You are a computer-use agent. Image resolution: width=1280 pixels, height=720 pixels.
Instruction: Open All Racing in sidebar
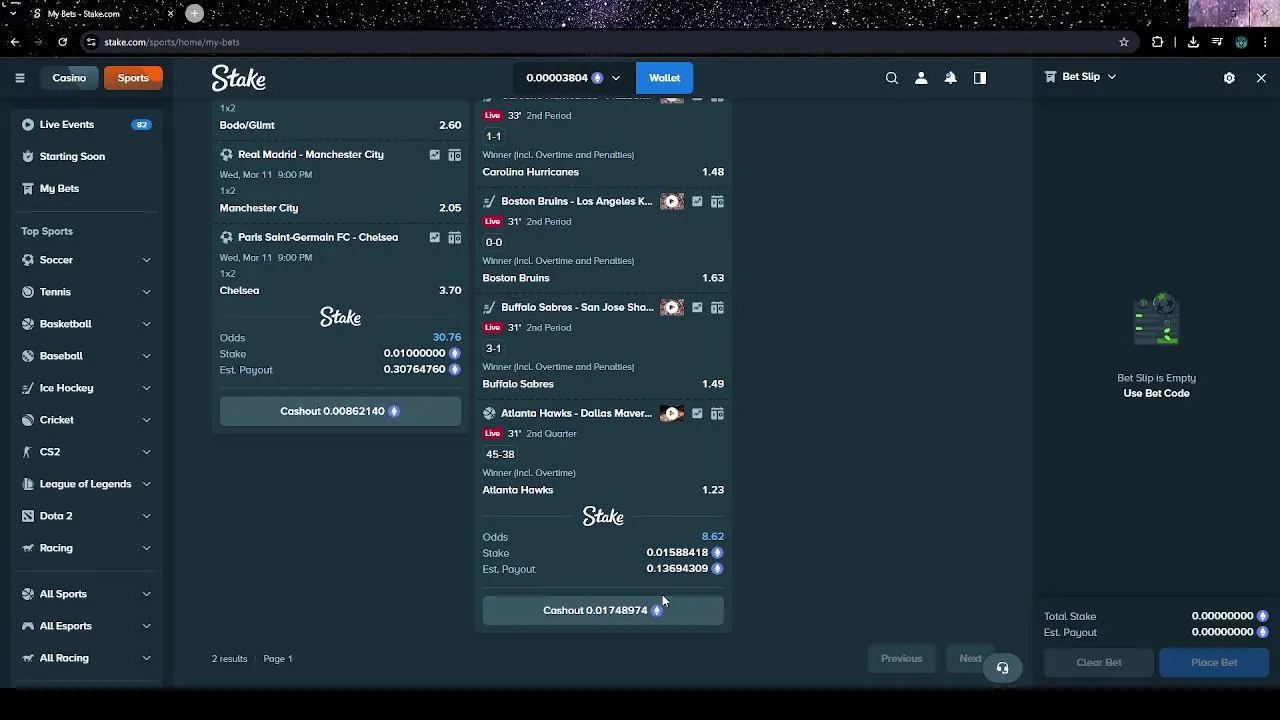[x=64, y=658]
